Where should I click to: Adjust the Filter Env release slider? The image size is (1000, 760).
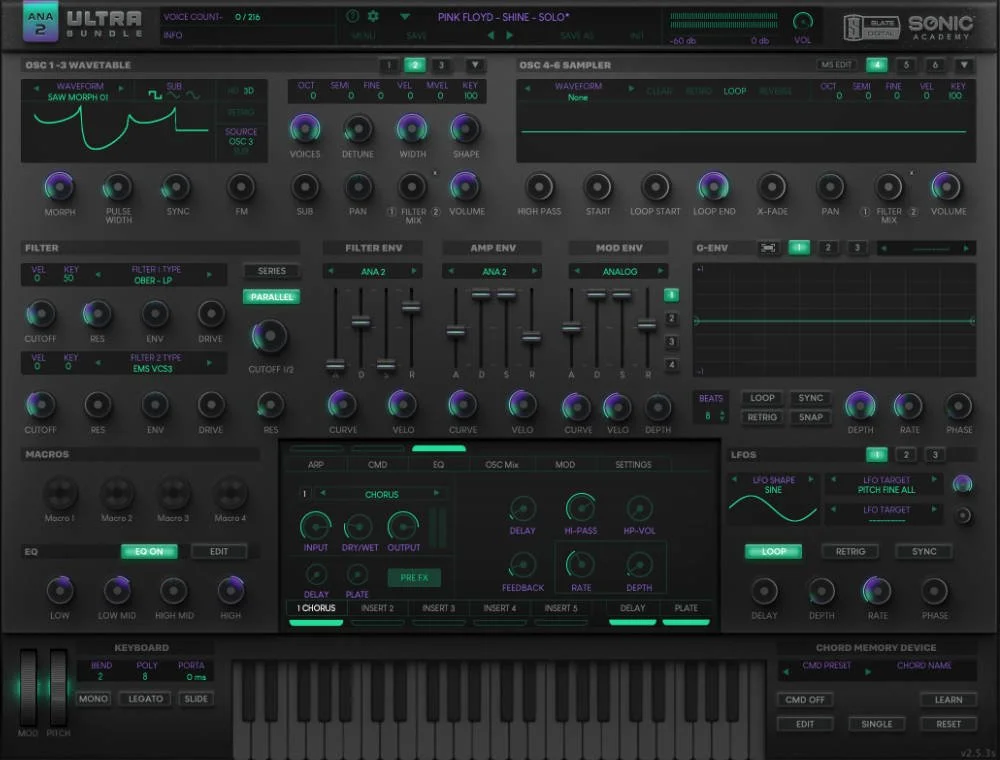pos(411,307)
